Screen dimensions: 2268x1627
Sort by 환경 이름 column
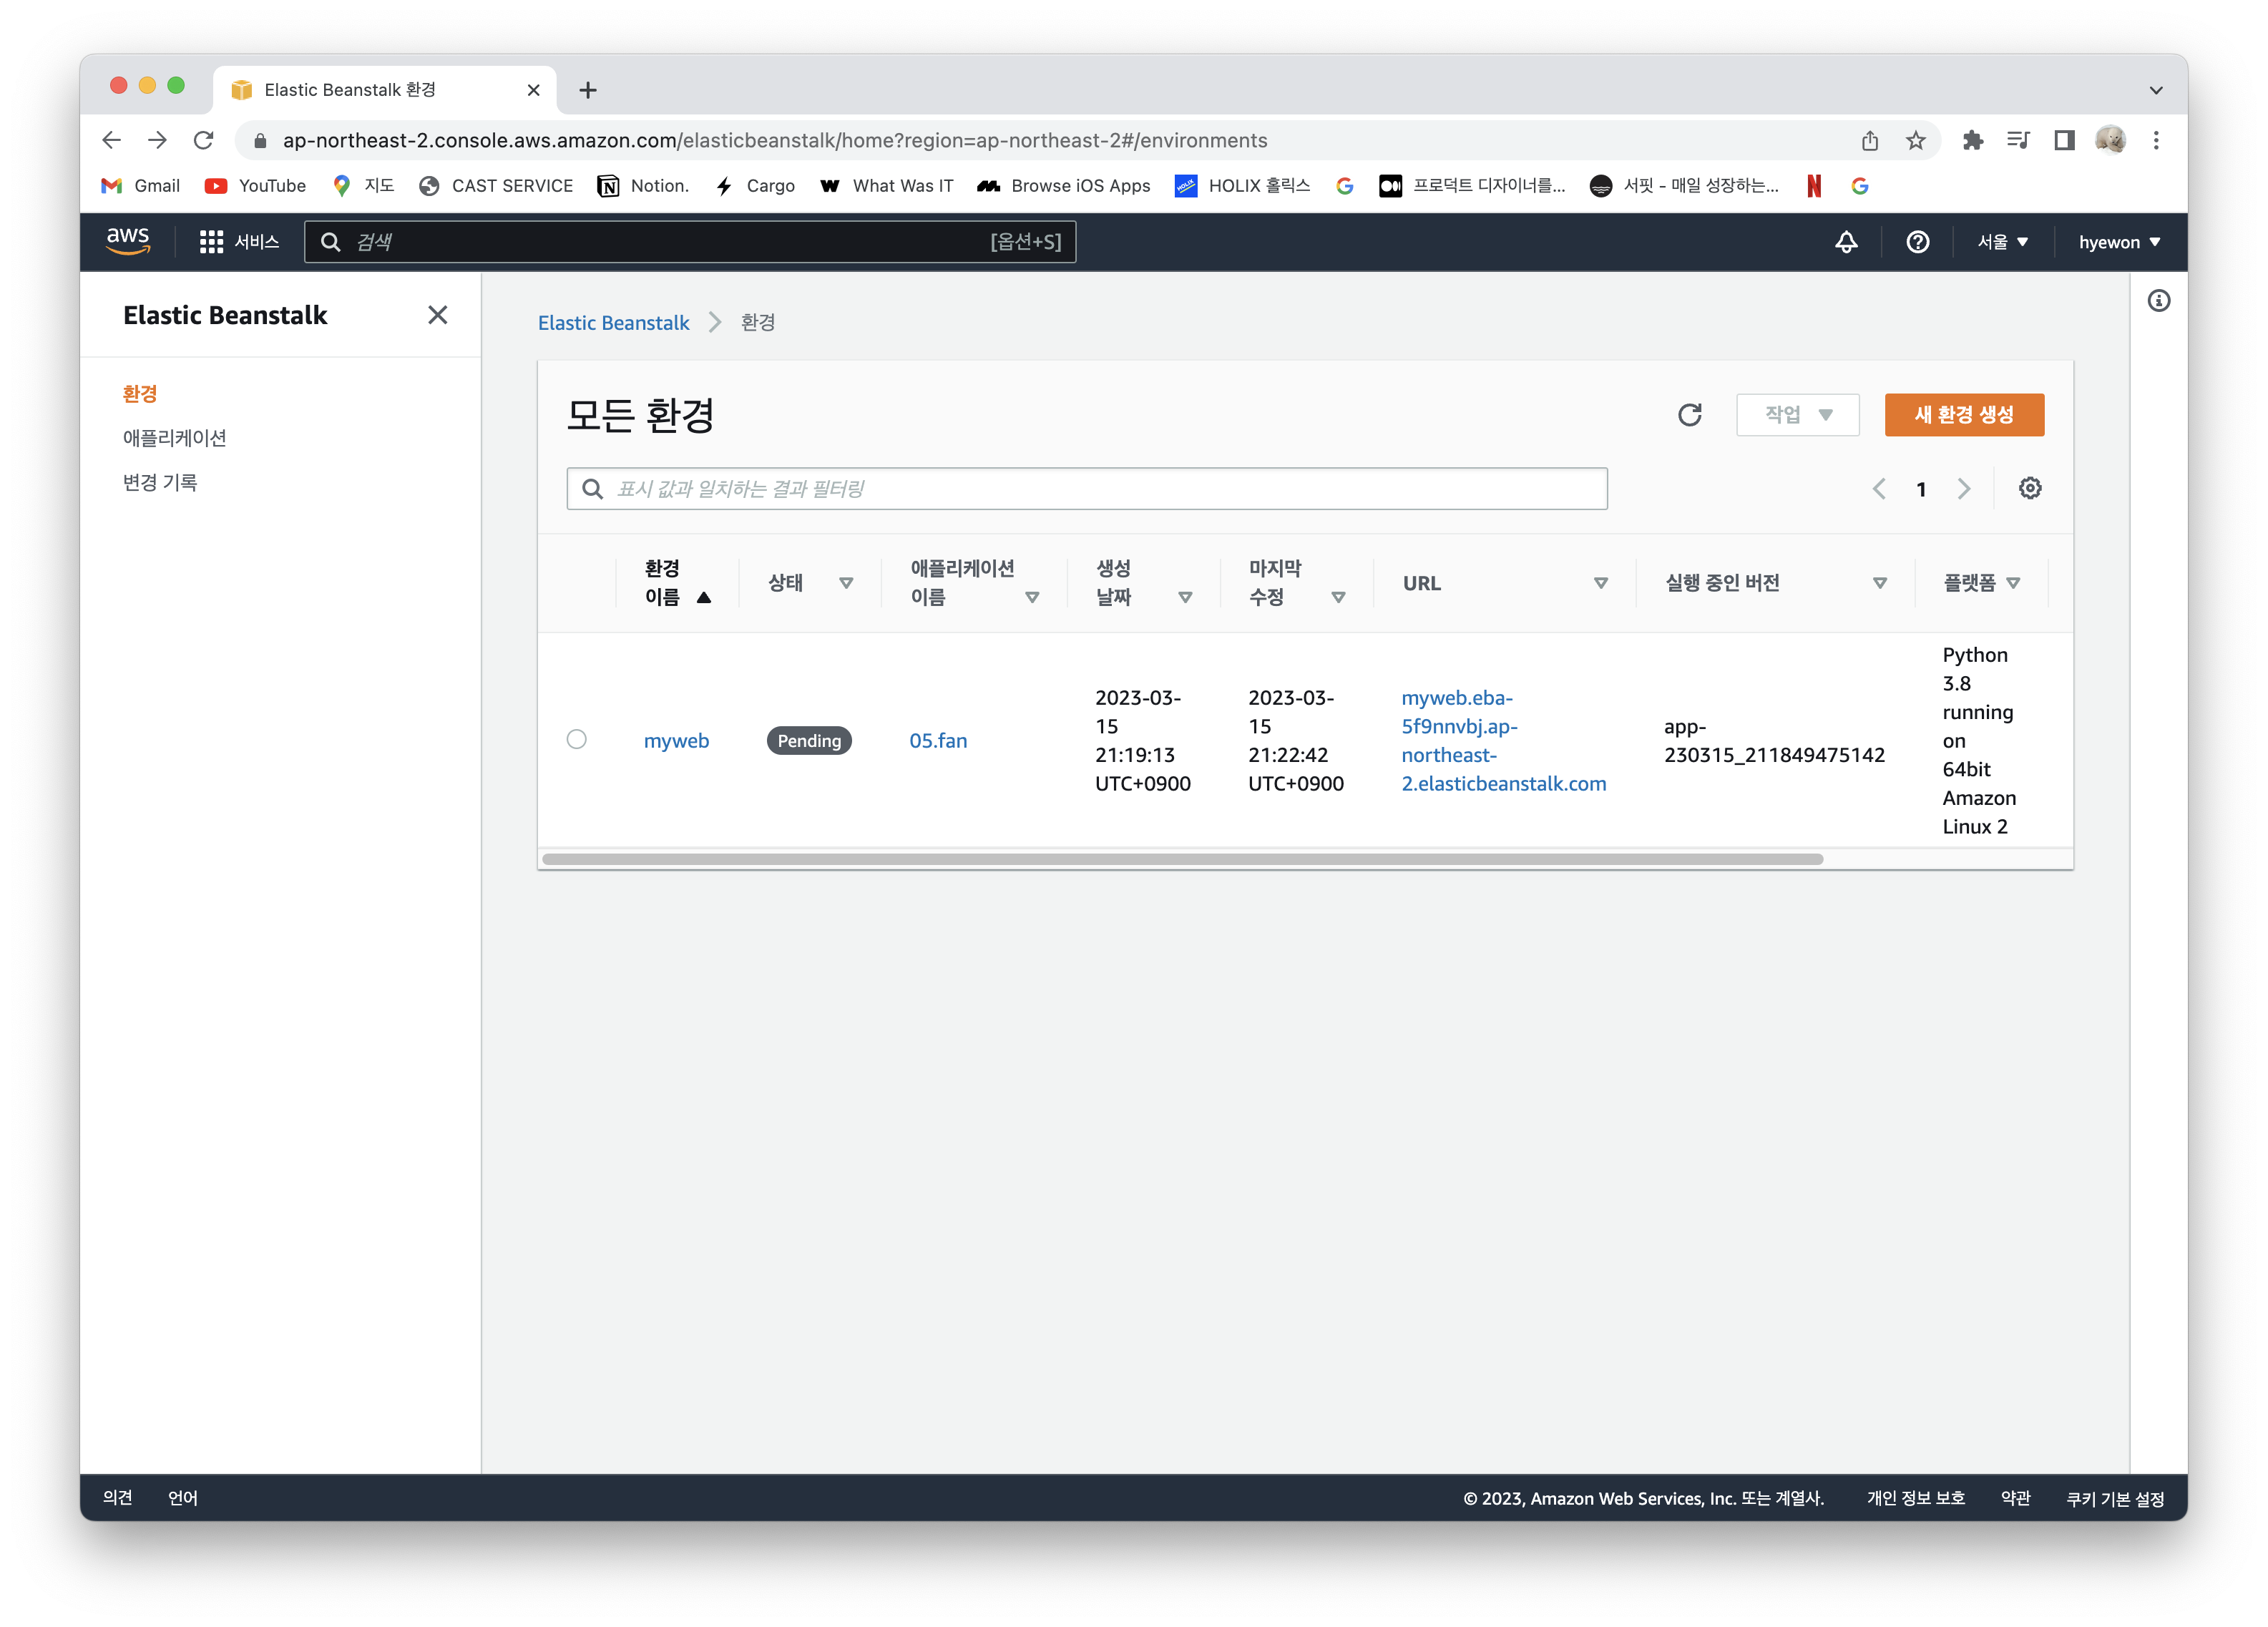pyautogui.click(x=677, y=583)
